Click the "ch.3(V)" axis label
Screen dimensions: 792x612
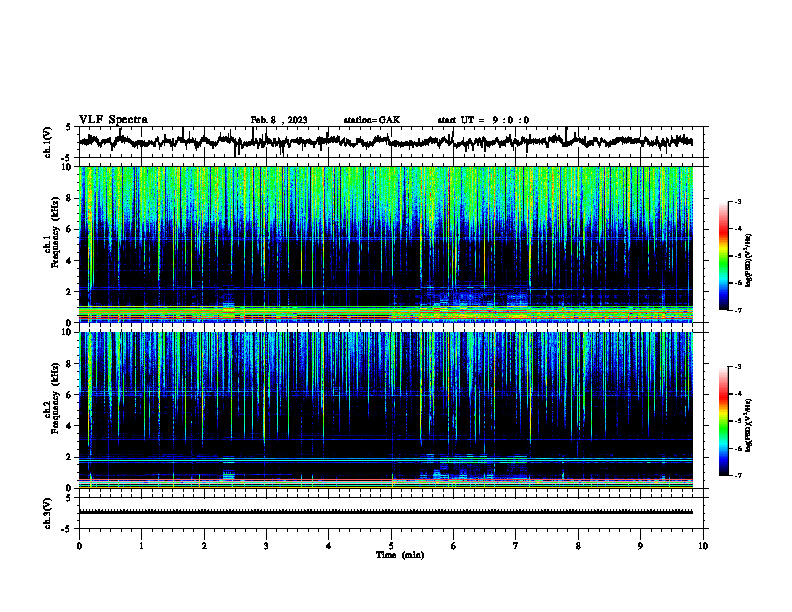pos(47,513)
